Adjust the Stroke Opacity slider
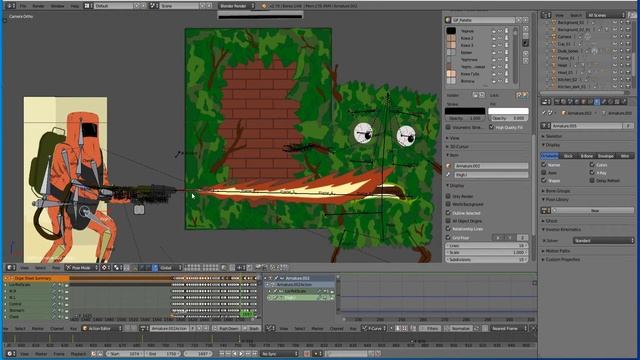 465,118
